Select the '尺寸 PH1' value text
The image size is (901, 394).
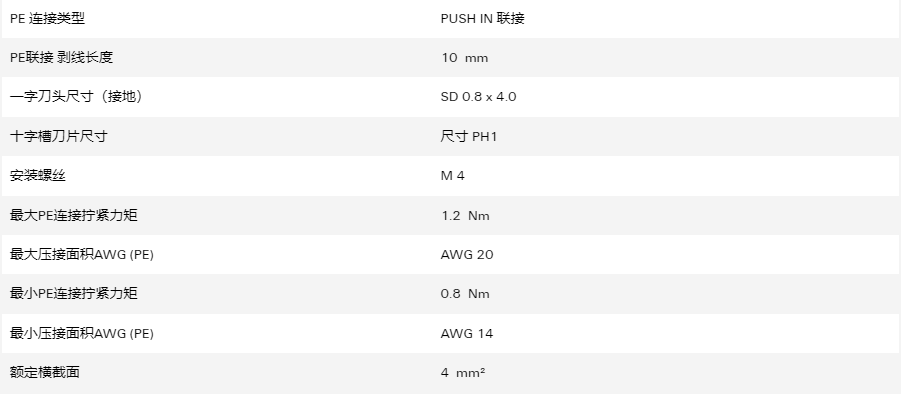pos(468,136)
